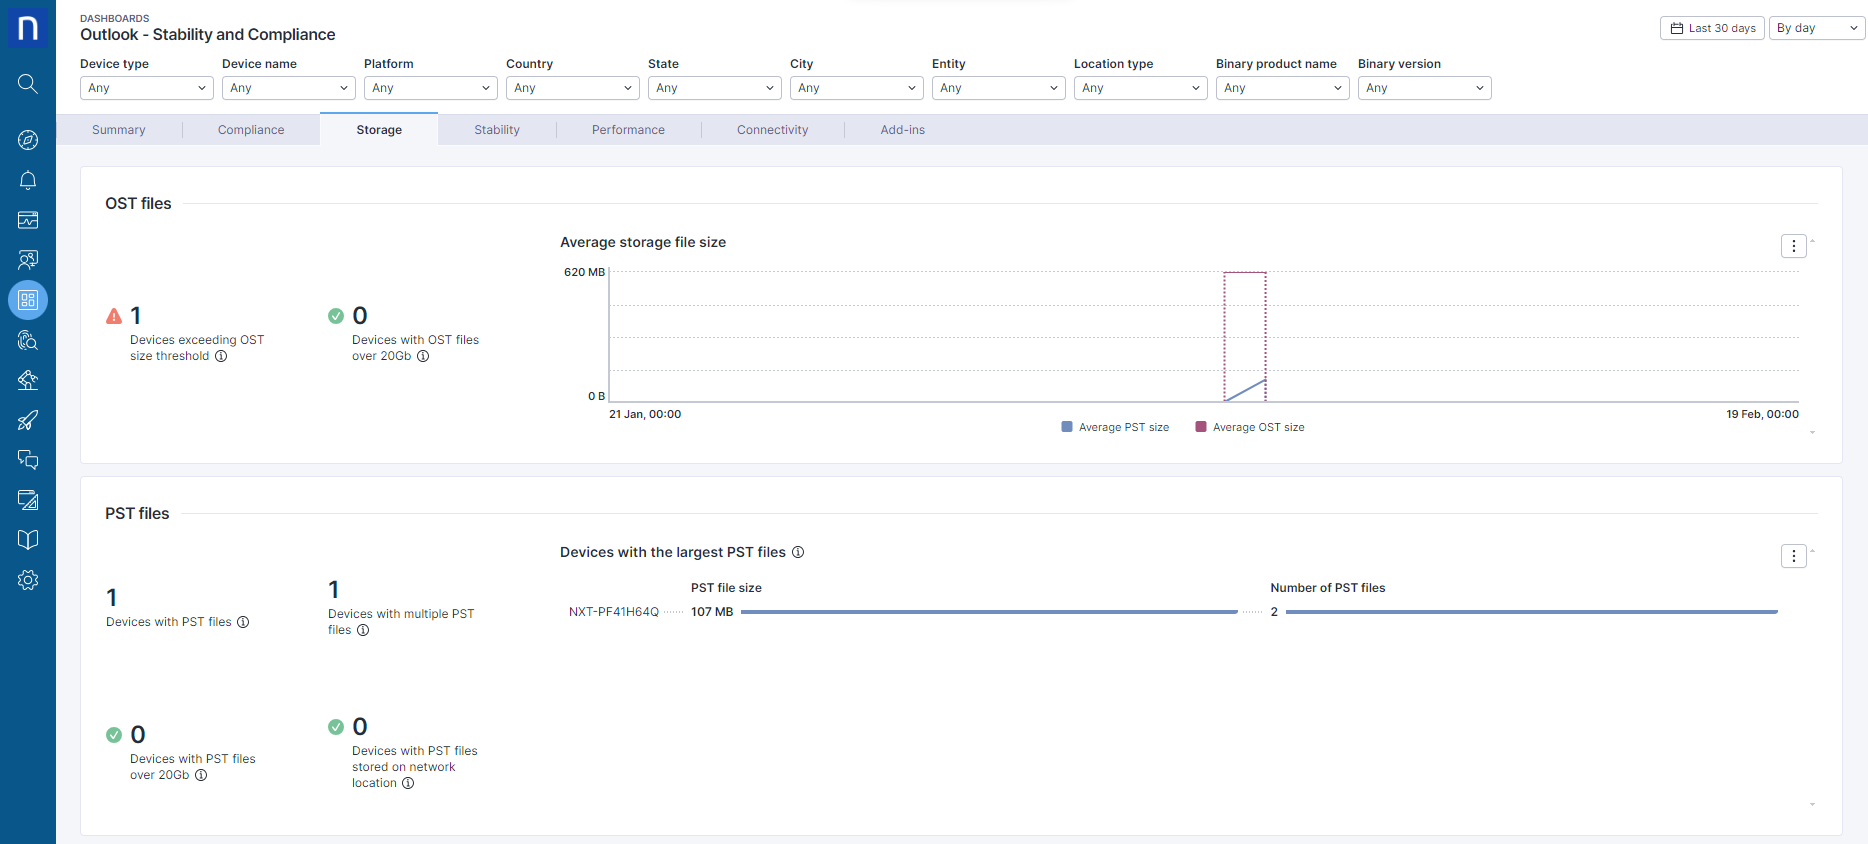The width and height of the screenshot is (1868, 844).
Task: Open the users screen icon in the sidebar
Action: click(28, 260)
